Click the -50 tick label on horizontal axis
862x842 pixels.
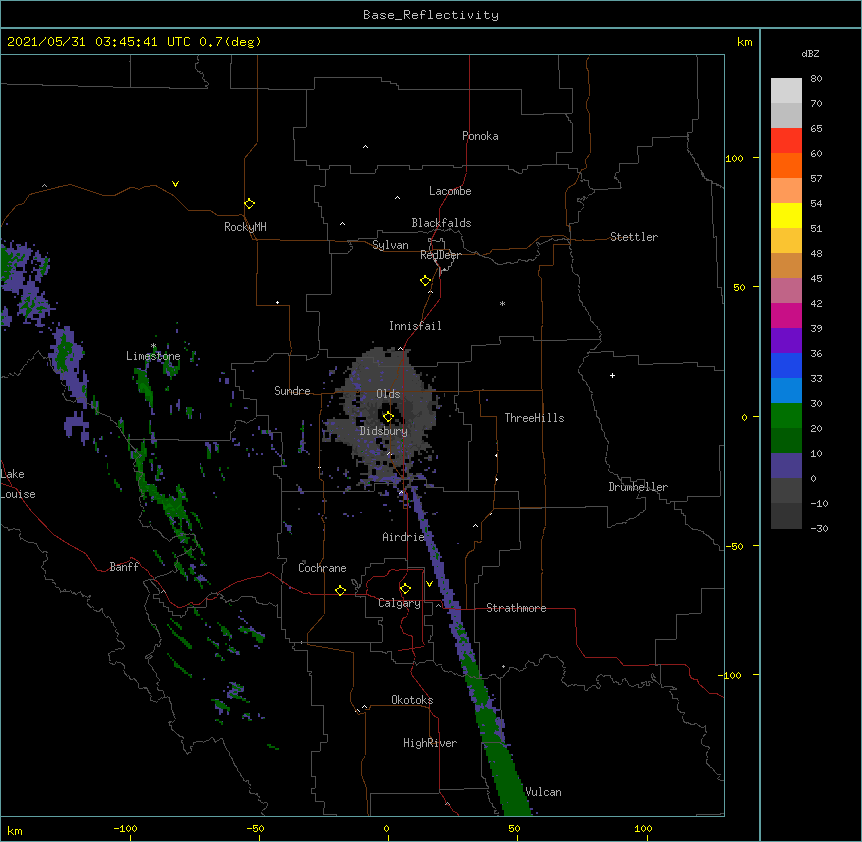(255, 828)
